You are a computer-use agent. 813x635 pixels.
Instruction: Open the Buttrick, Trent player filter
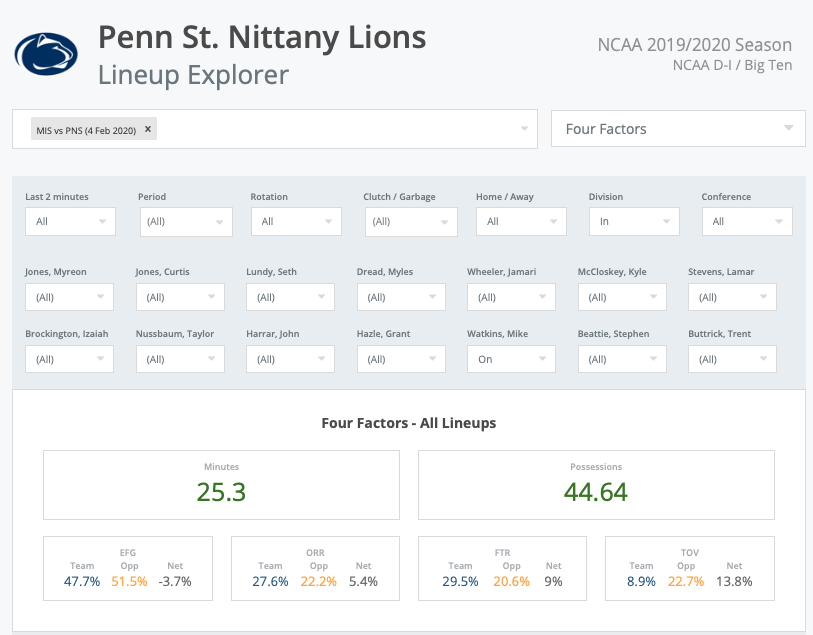[x=732, y=359]
